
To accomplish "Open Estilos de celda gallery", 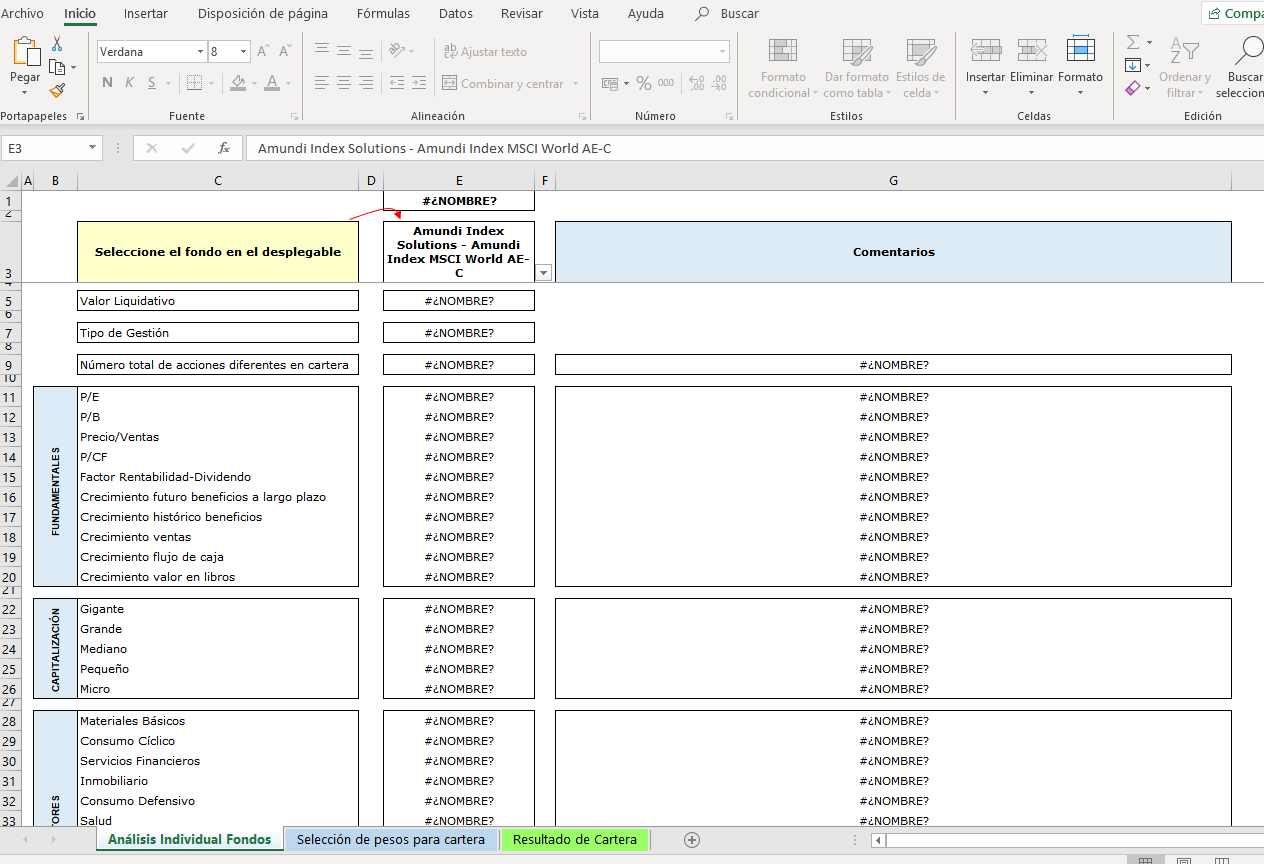I will [920, 68].
